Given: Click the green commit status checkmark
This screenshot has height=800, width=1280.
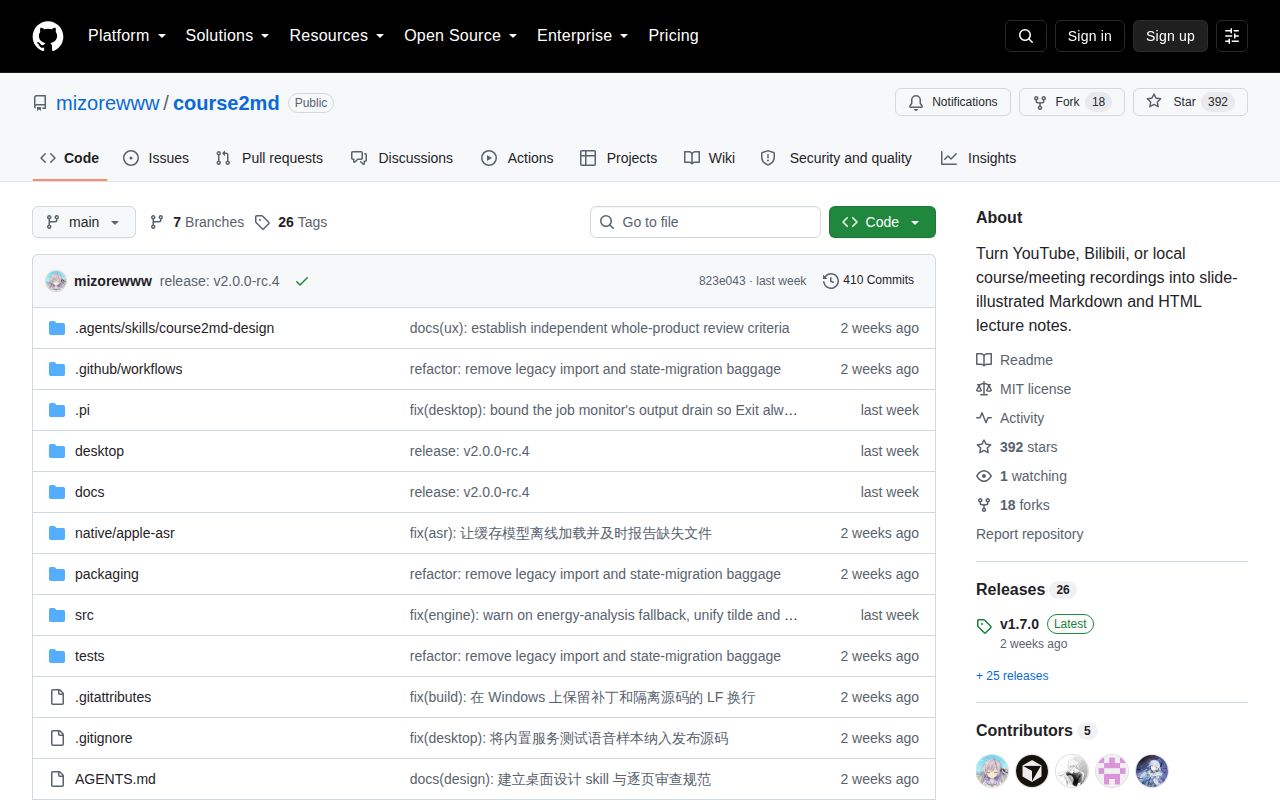Looking at the screenshot, I should click(302, 281).
